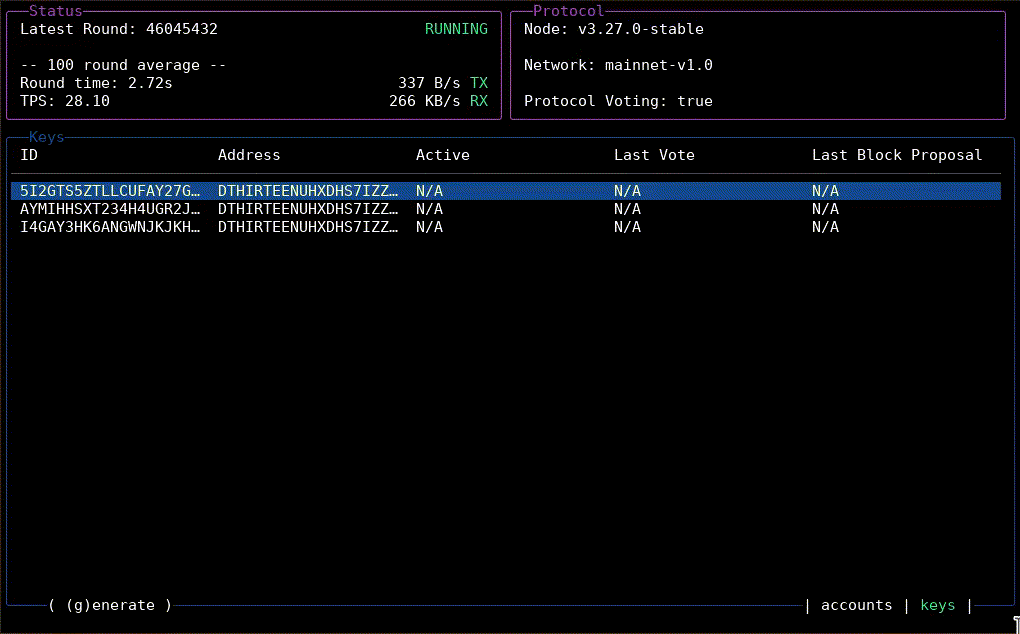This screenshot has width=1020, height=634.
Task: Switch to the keys tab
Action: (937, 605)
